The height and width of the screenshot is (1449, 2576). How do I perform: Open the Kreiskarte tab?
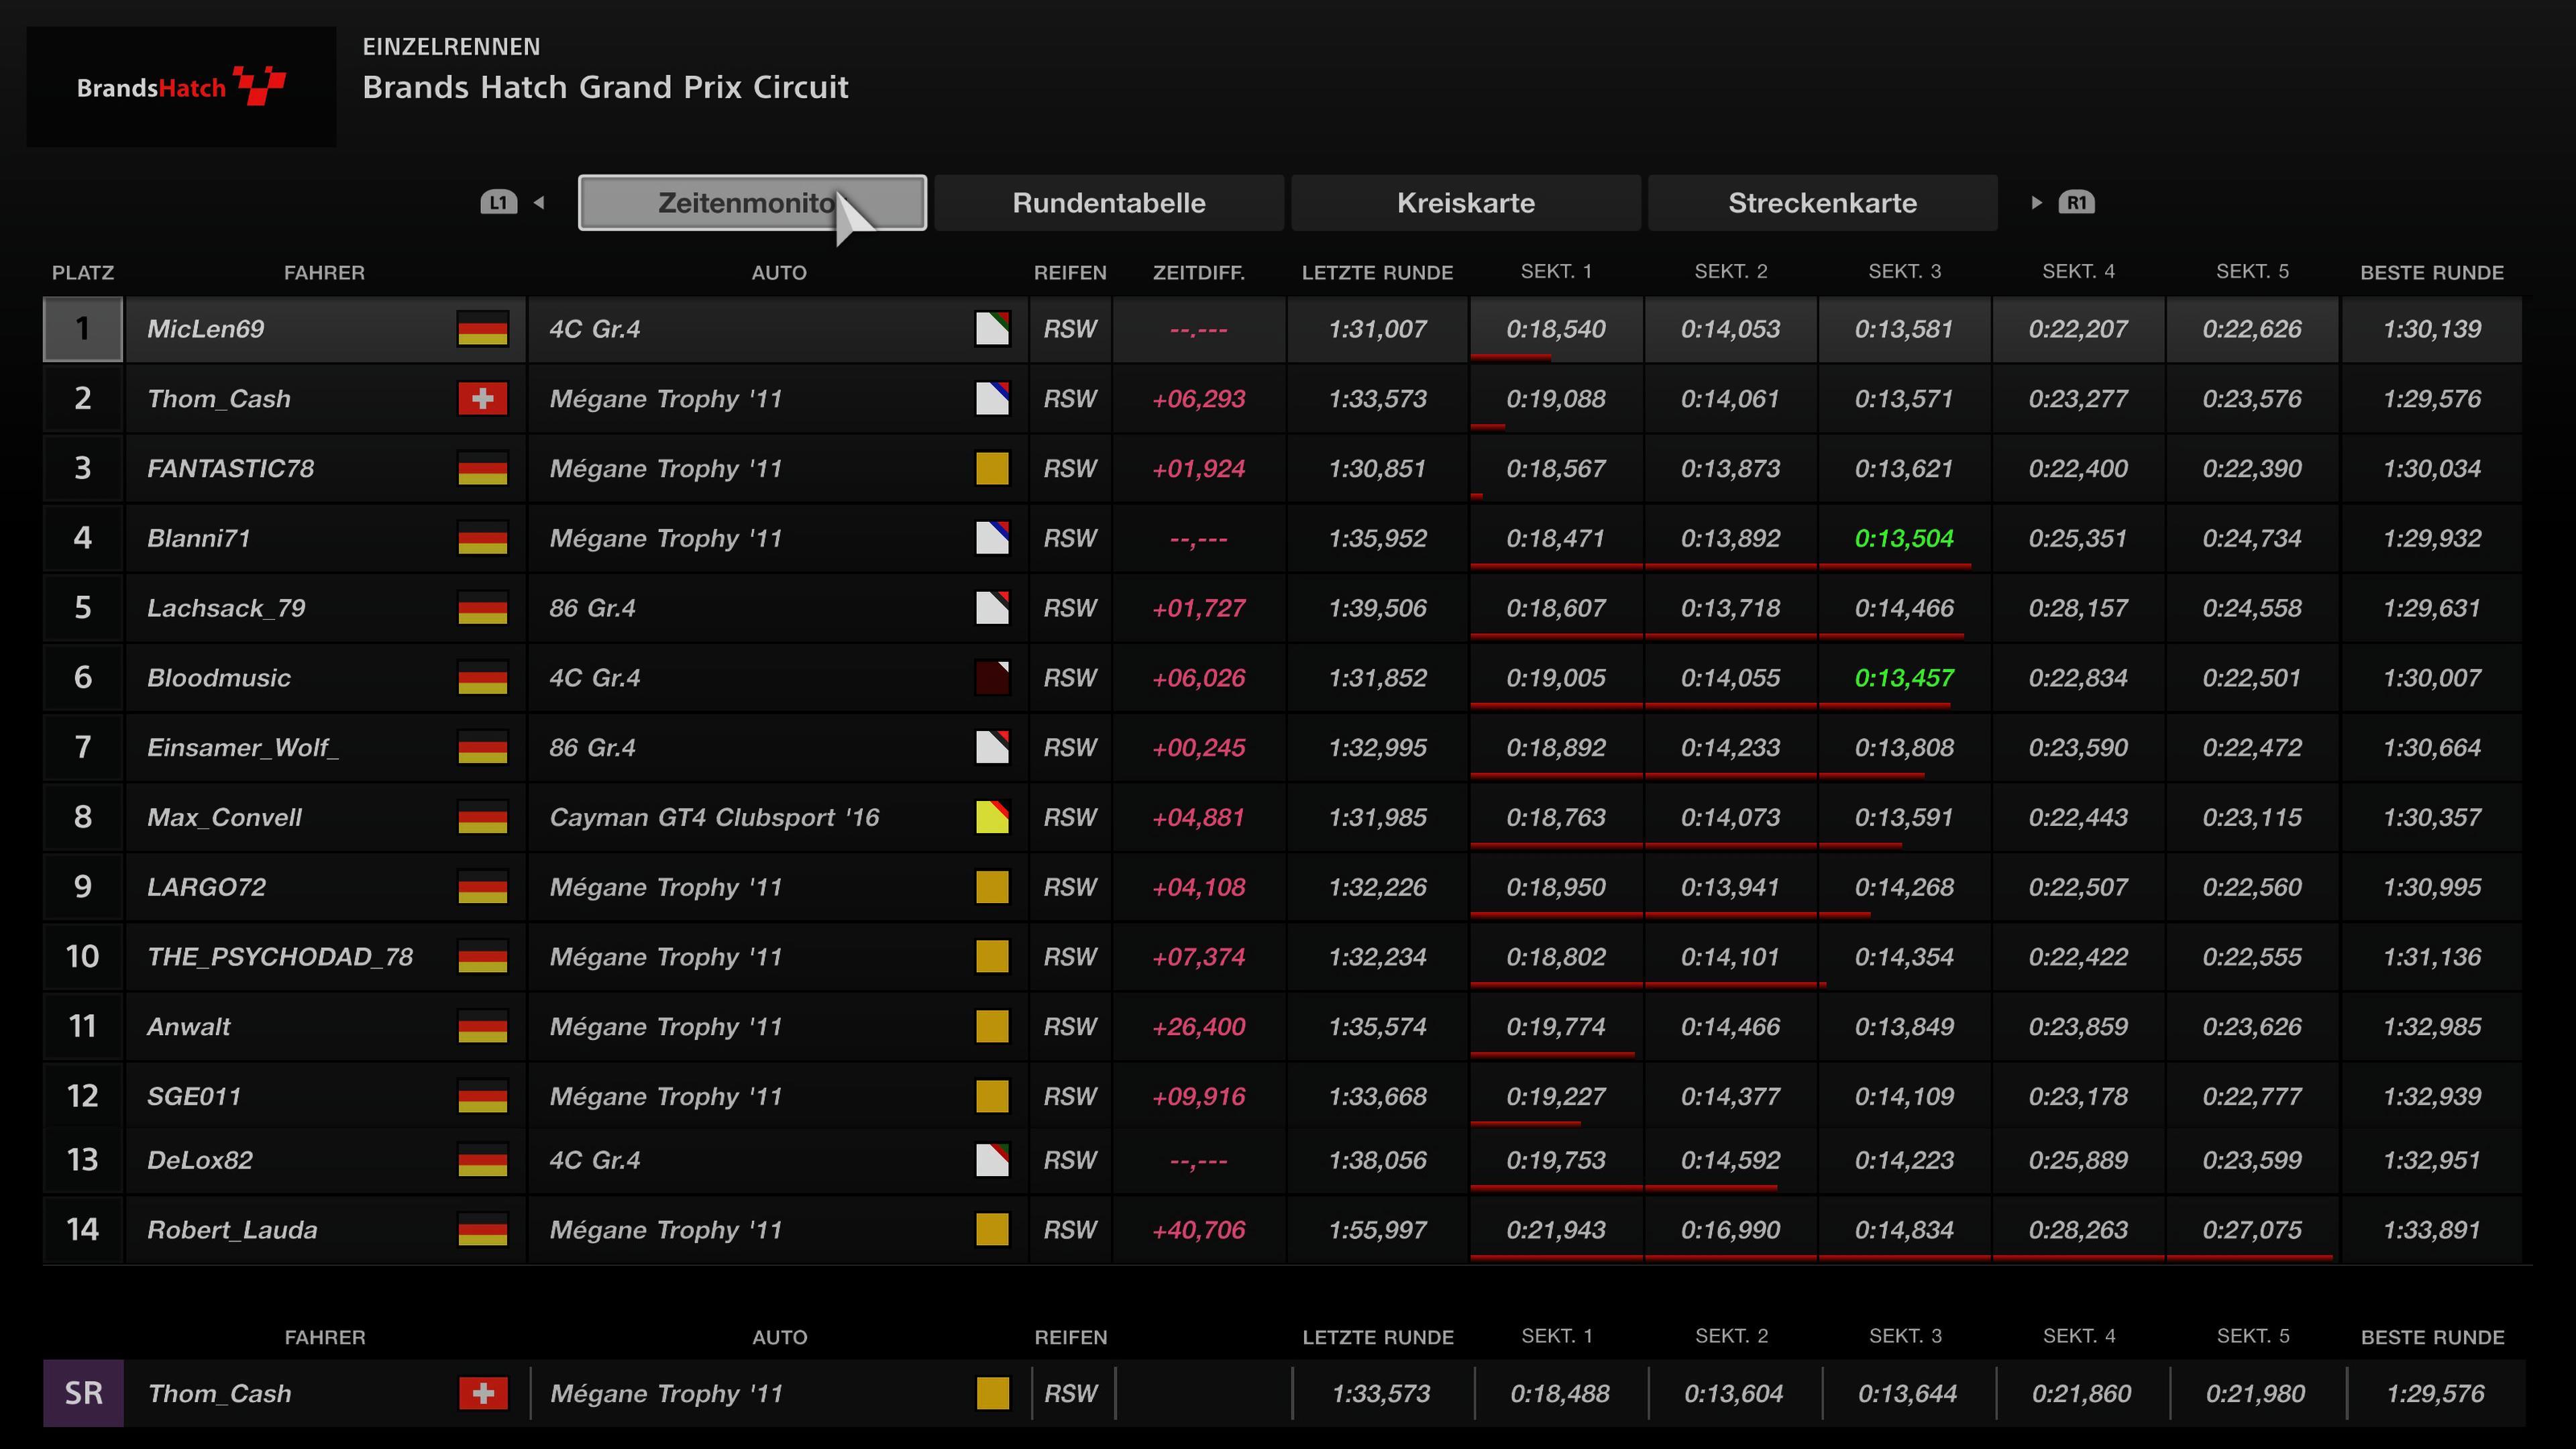pos(1465,203)
